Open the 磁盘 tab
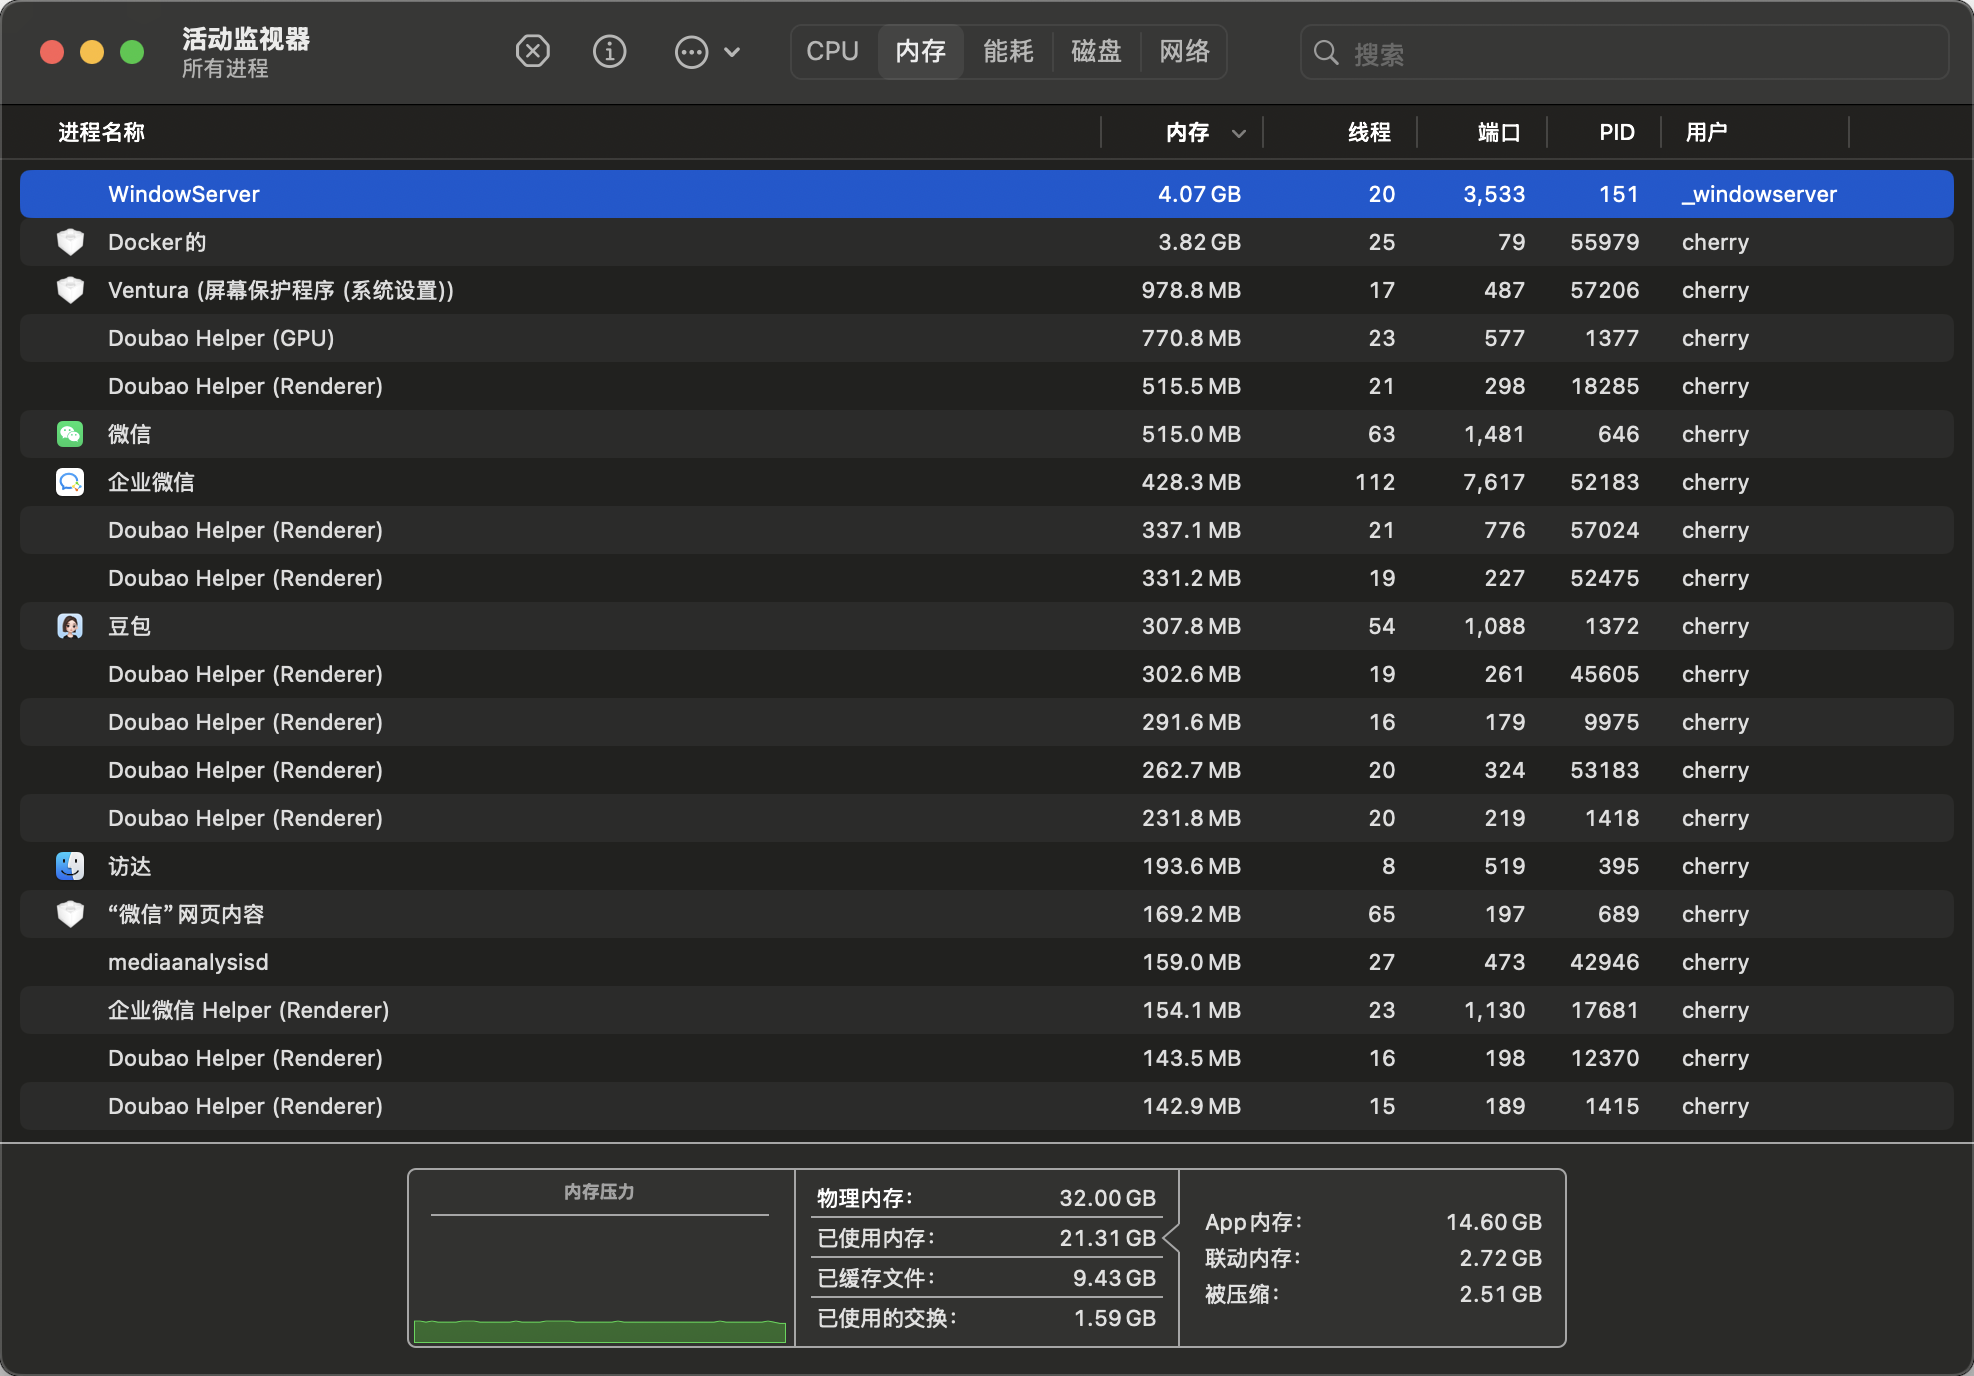Viewport: 1974px width, 1376px height. [x=1096, y=51]
